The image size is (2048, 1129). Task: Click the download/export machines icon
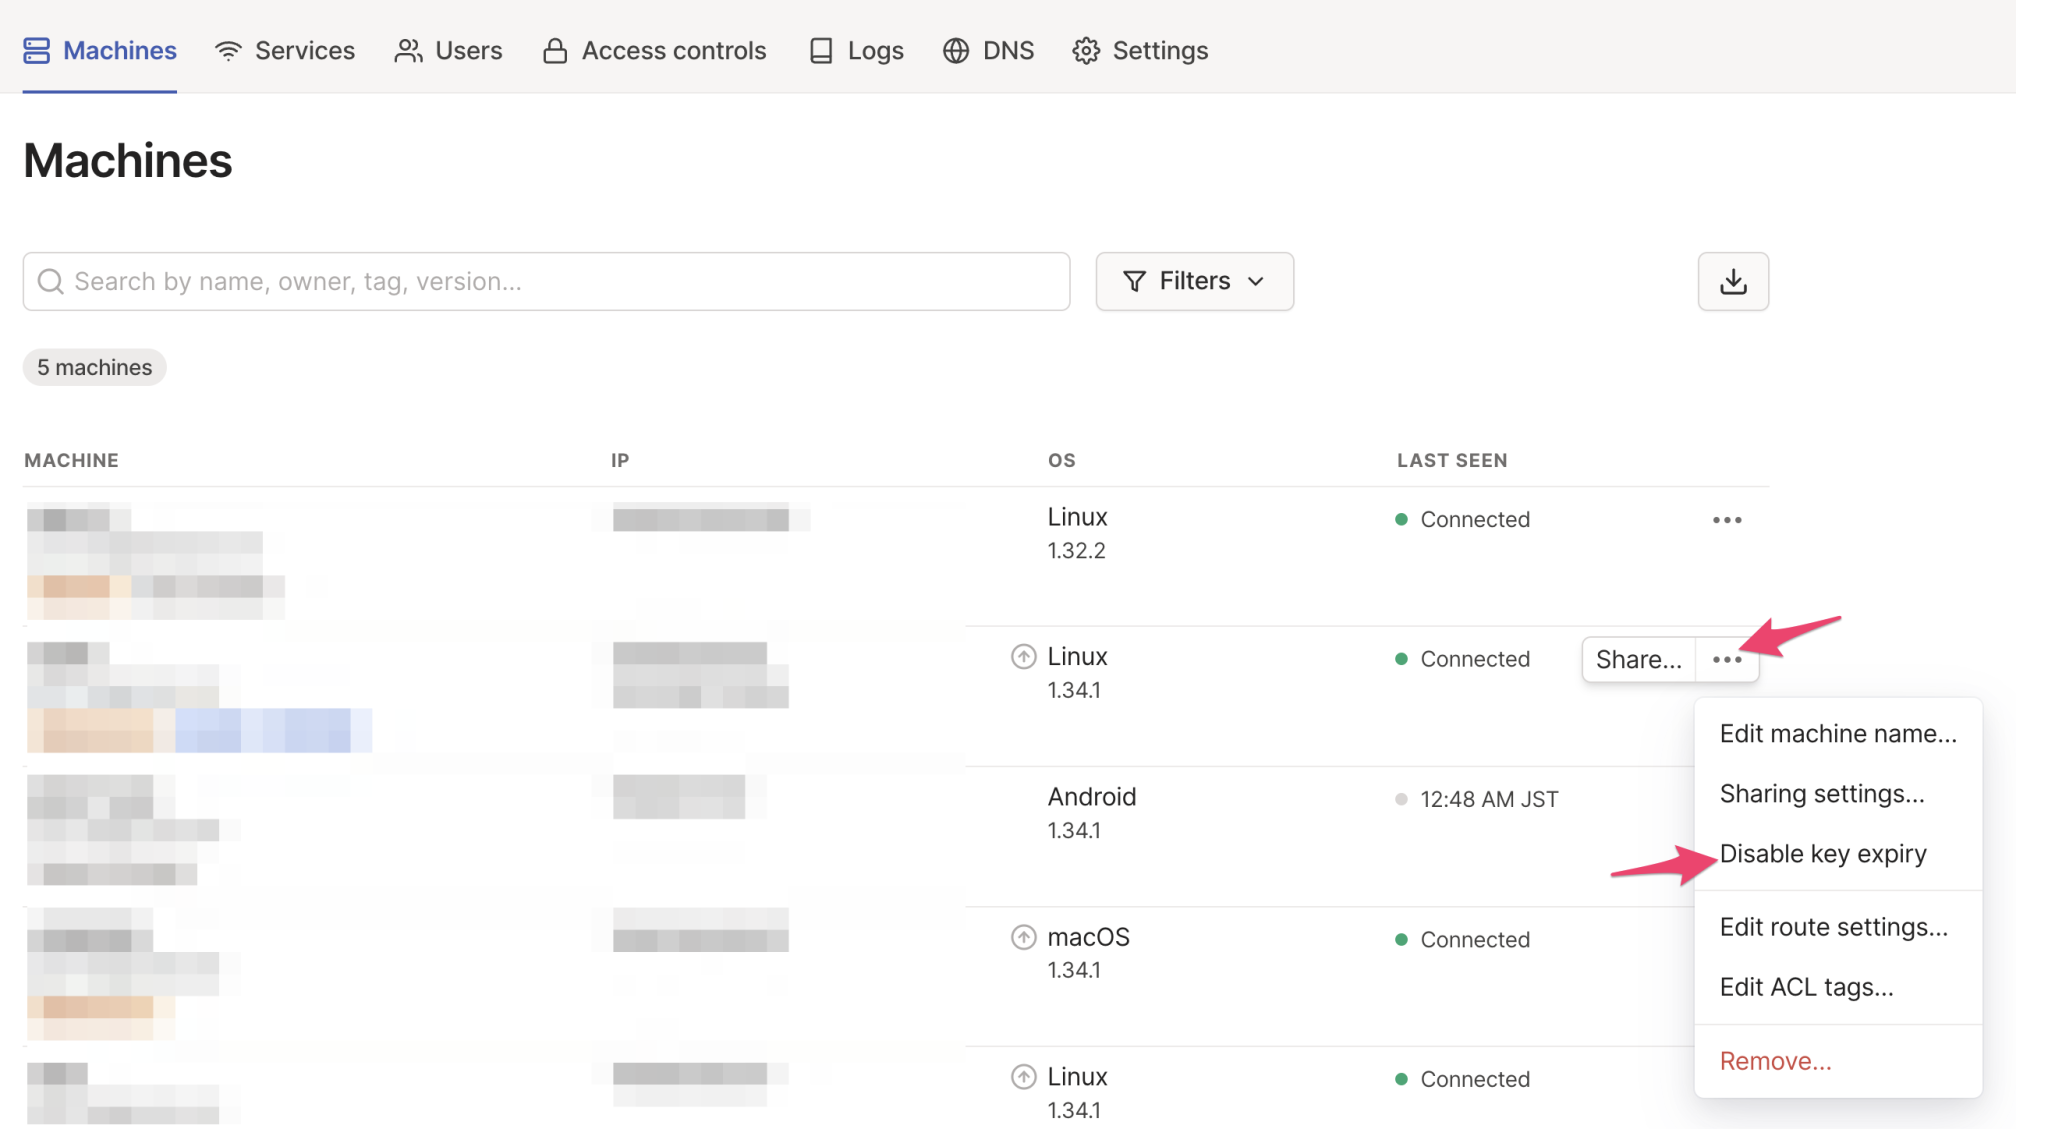coord(1732,282)
